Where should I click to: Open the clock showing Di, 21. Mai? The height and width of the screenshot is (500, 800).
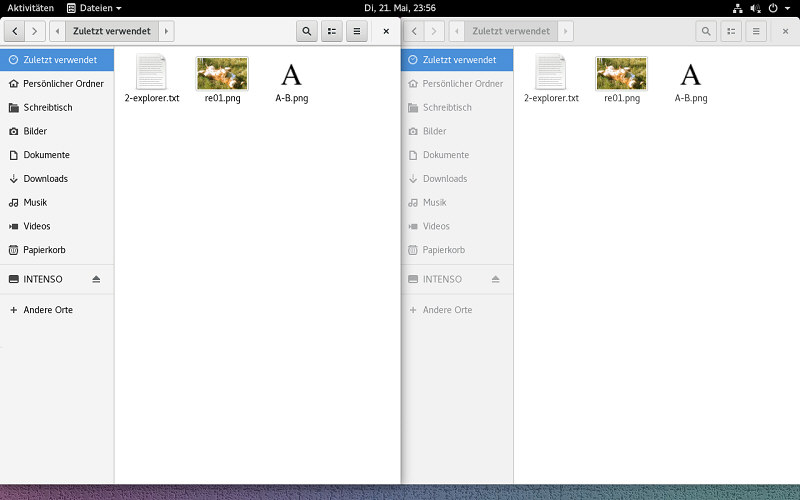(x=399, y=7)
